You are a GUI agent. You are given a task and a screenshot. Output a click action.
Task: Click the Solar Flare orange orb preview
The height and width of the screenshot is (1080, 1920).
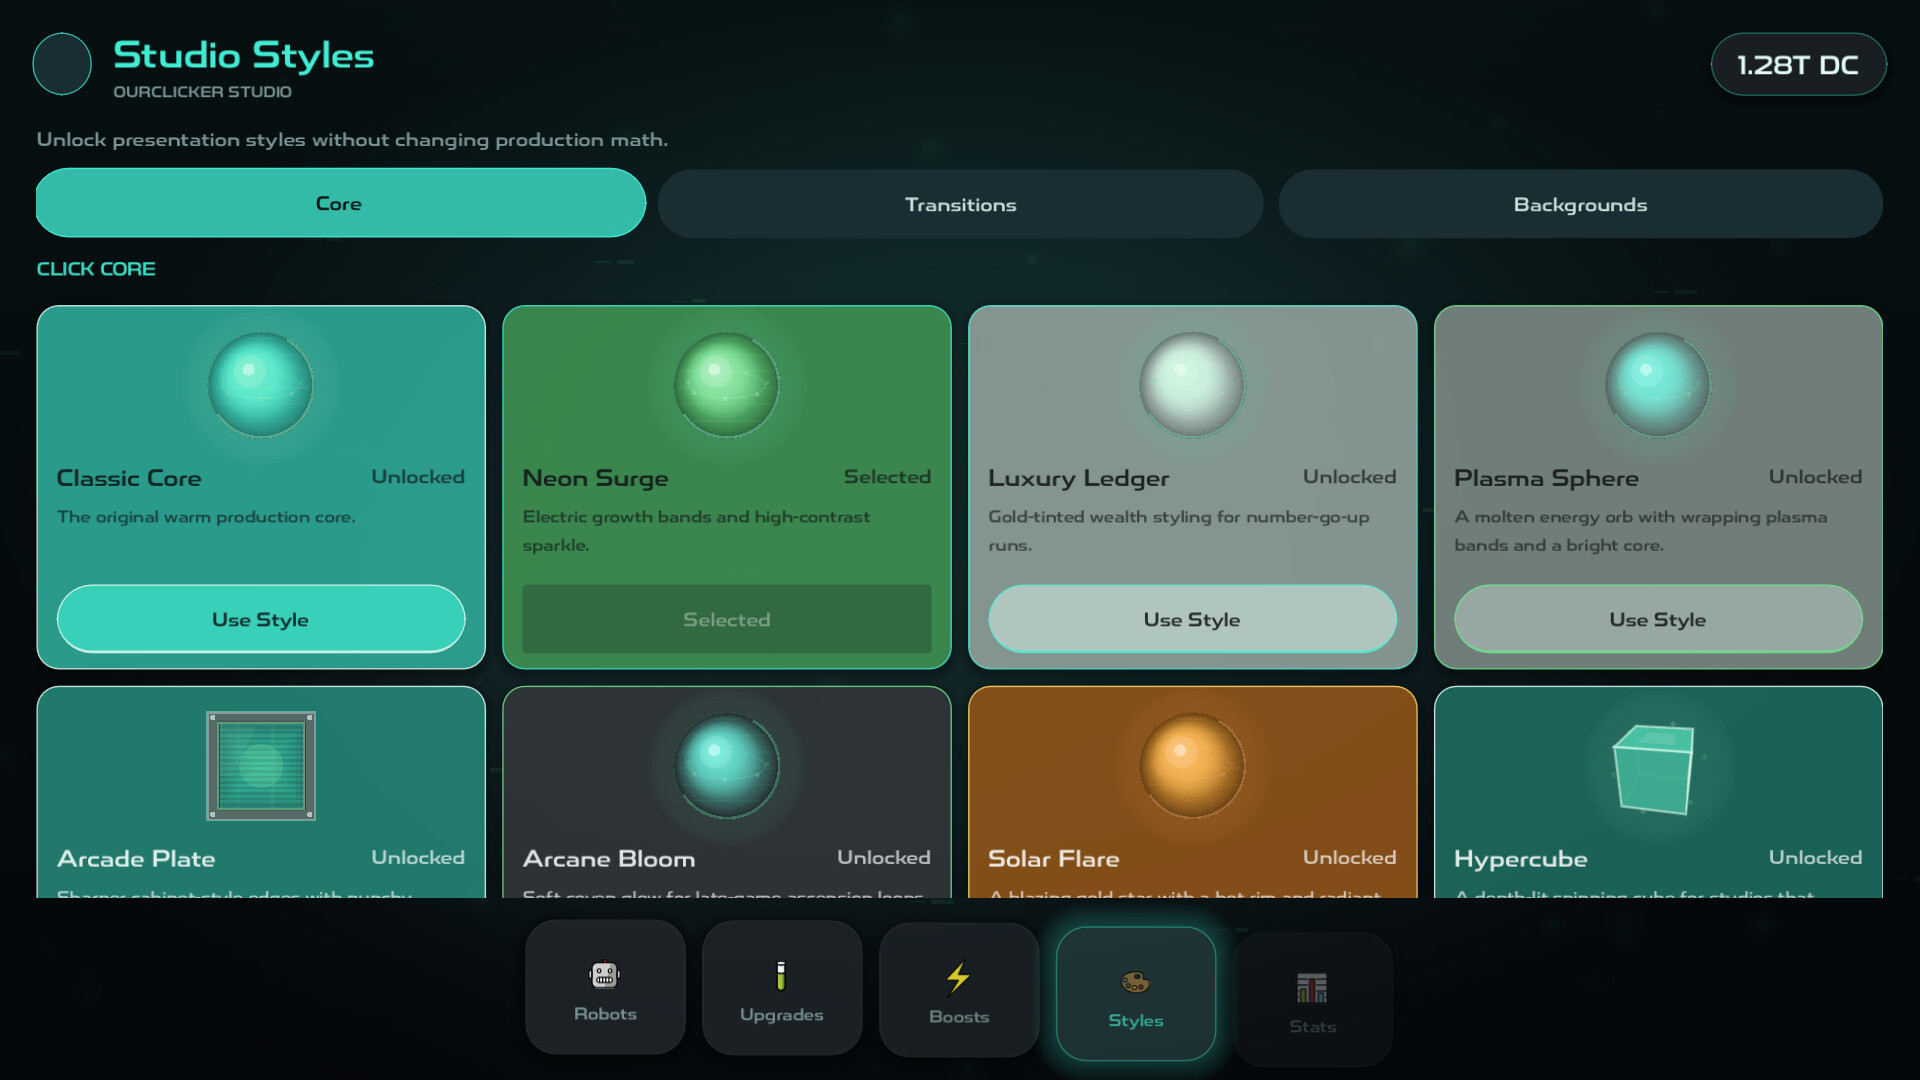(x=1192, y=766)
